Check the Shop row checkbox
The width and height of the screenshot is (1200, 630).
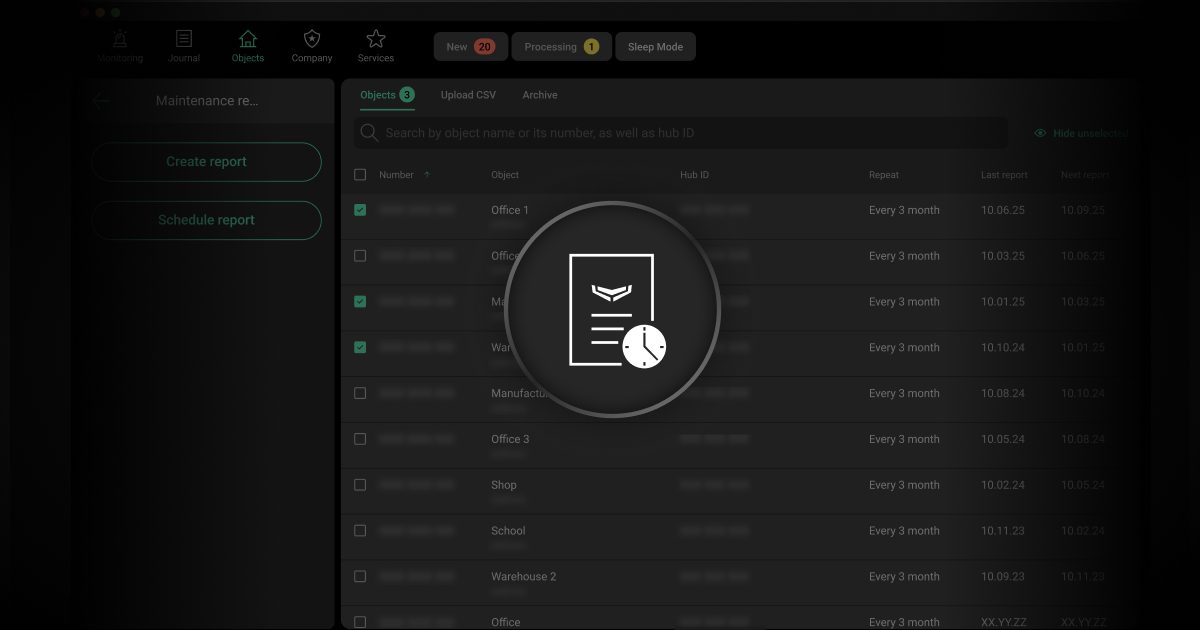360,485
